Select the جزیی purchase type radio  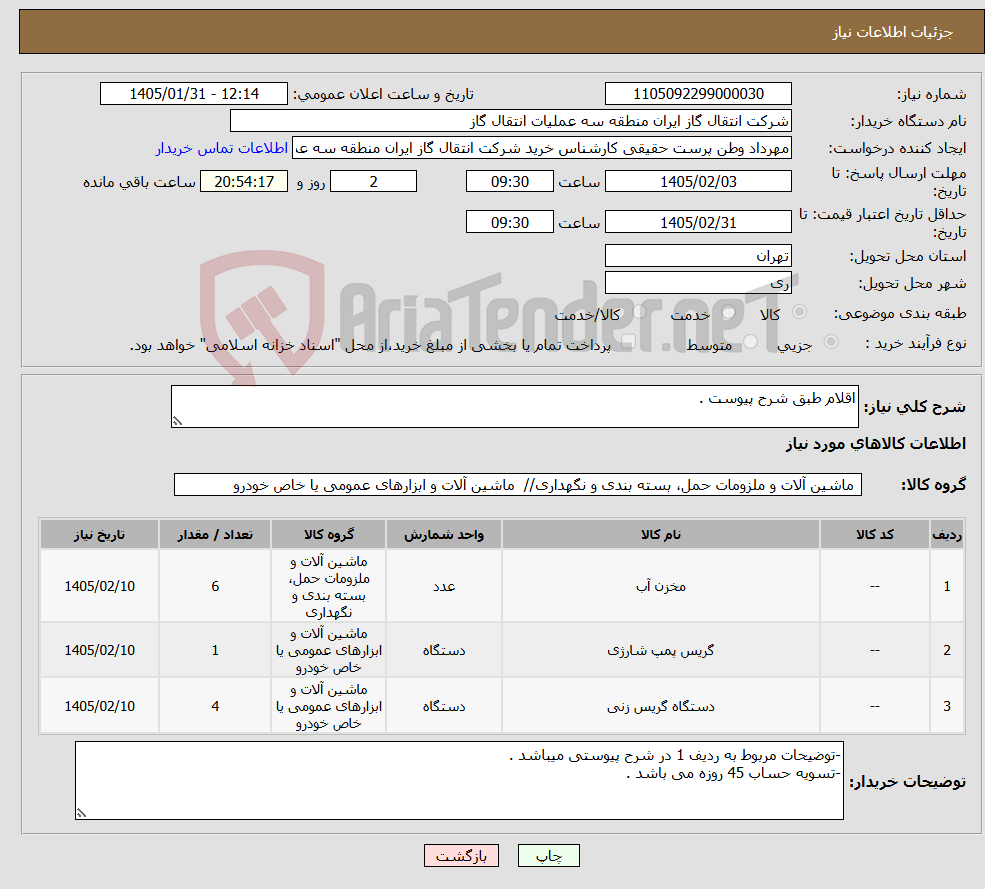coord(831,342)
